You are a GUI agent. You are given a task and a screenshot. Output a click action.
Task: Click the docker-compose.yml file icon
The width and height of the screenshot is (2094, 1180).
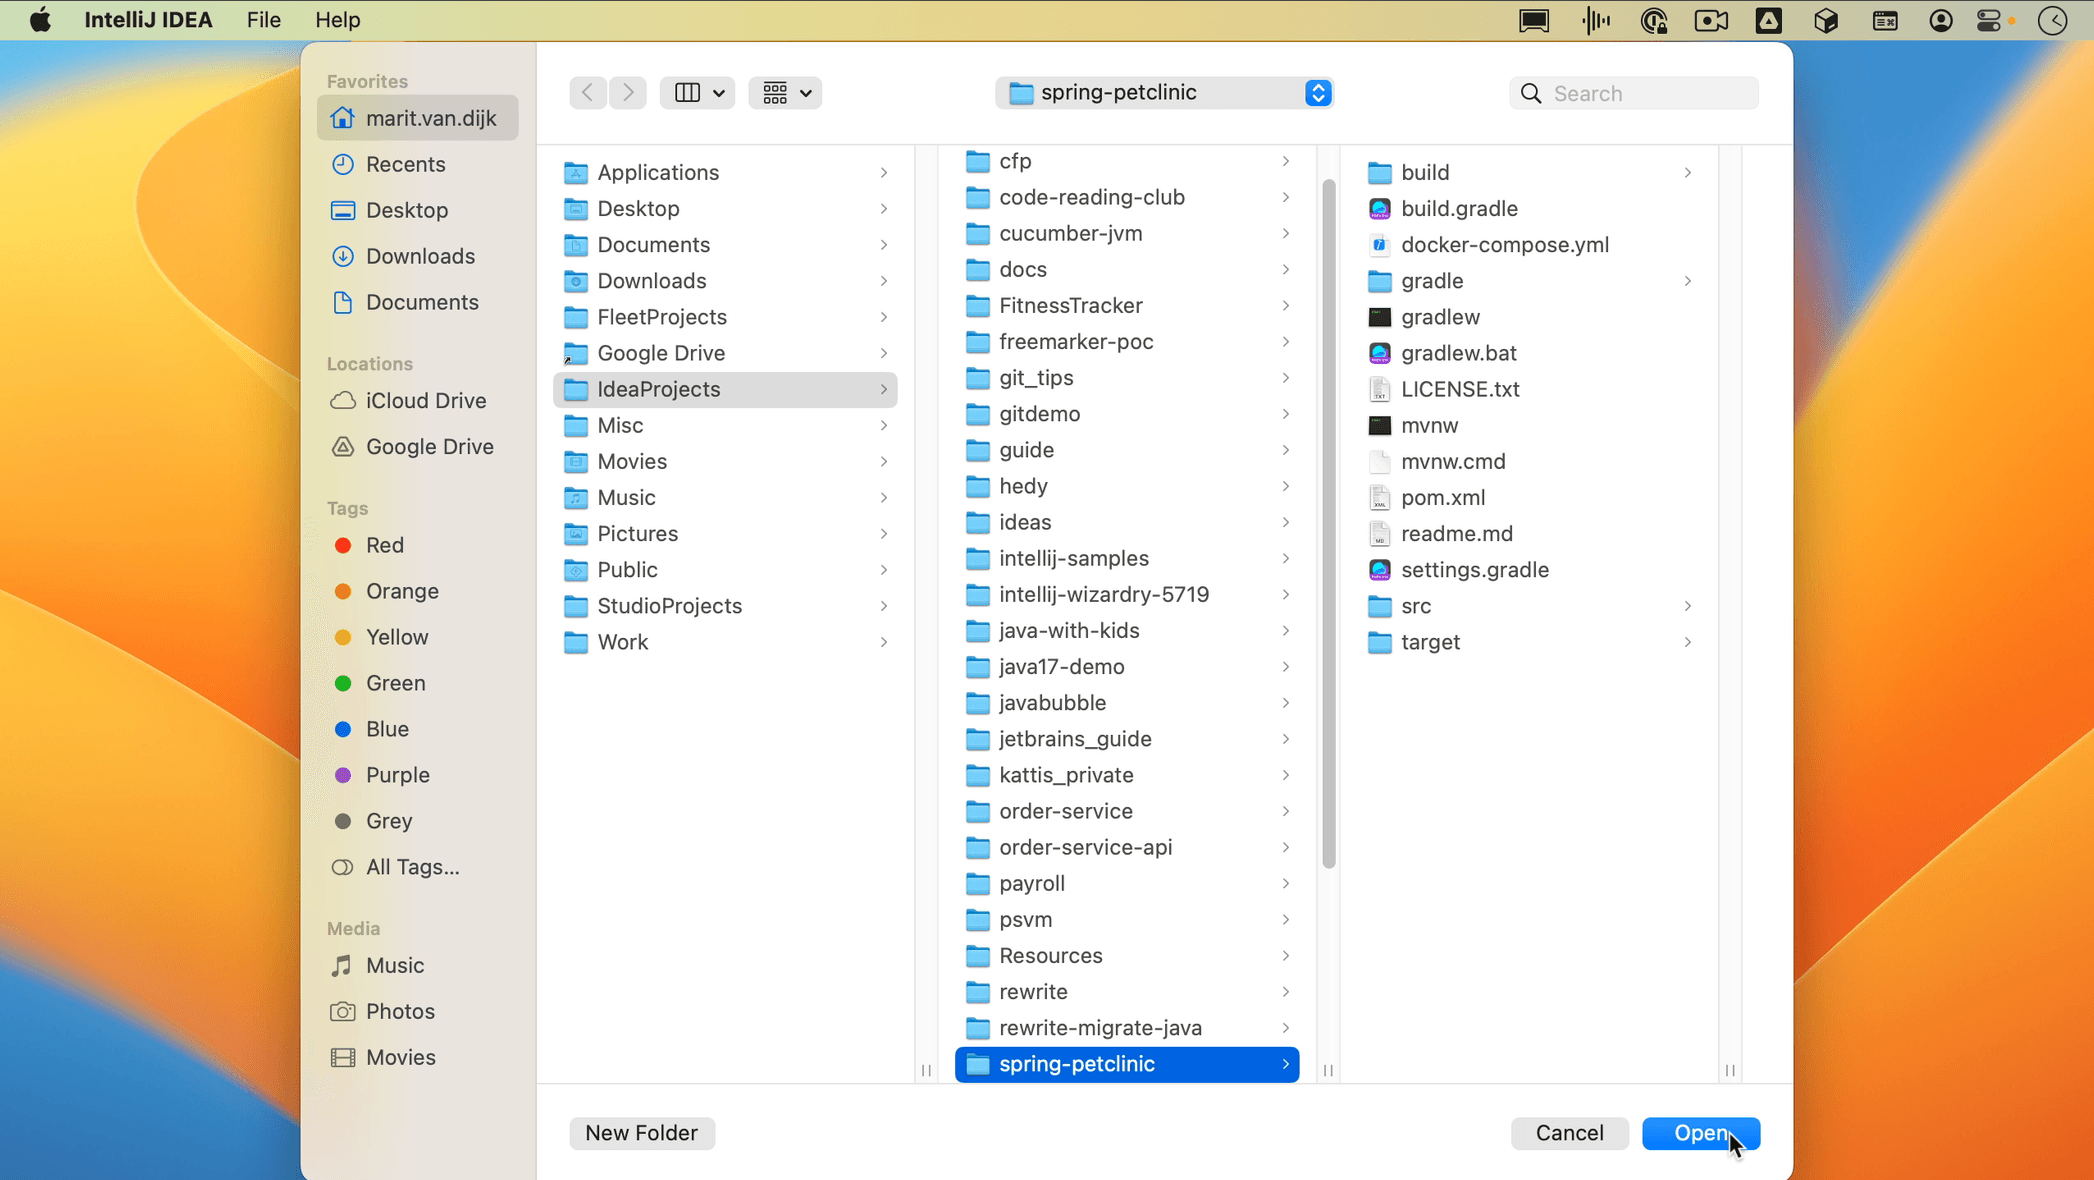pyautogui.click(x=1380, y=244)
